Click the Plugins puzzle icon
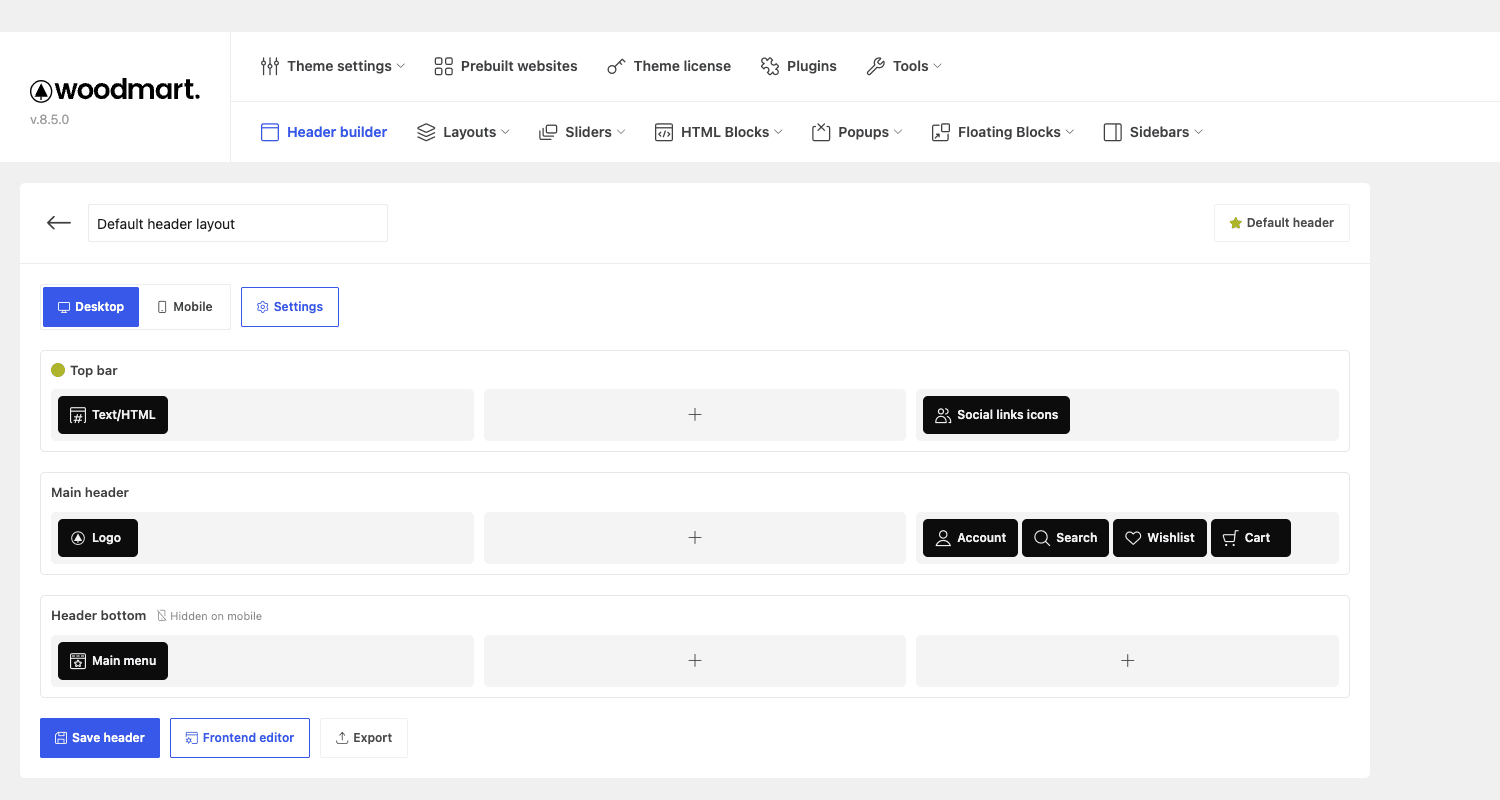 coord(769,66)
